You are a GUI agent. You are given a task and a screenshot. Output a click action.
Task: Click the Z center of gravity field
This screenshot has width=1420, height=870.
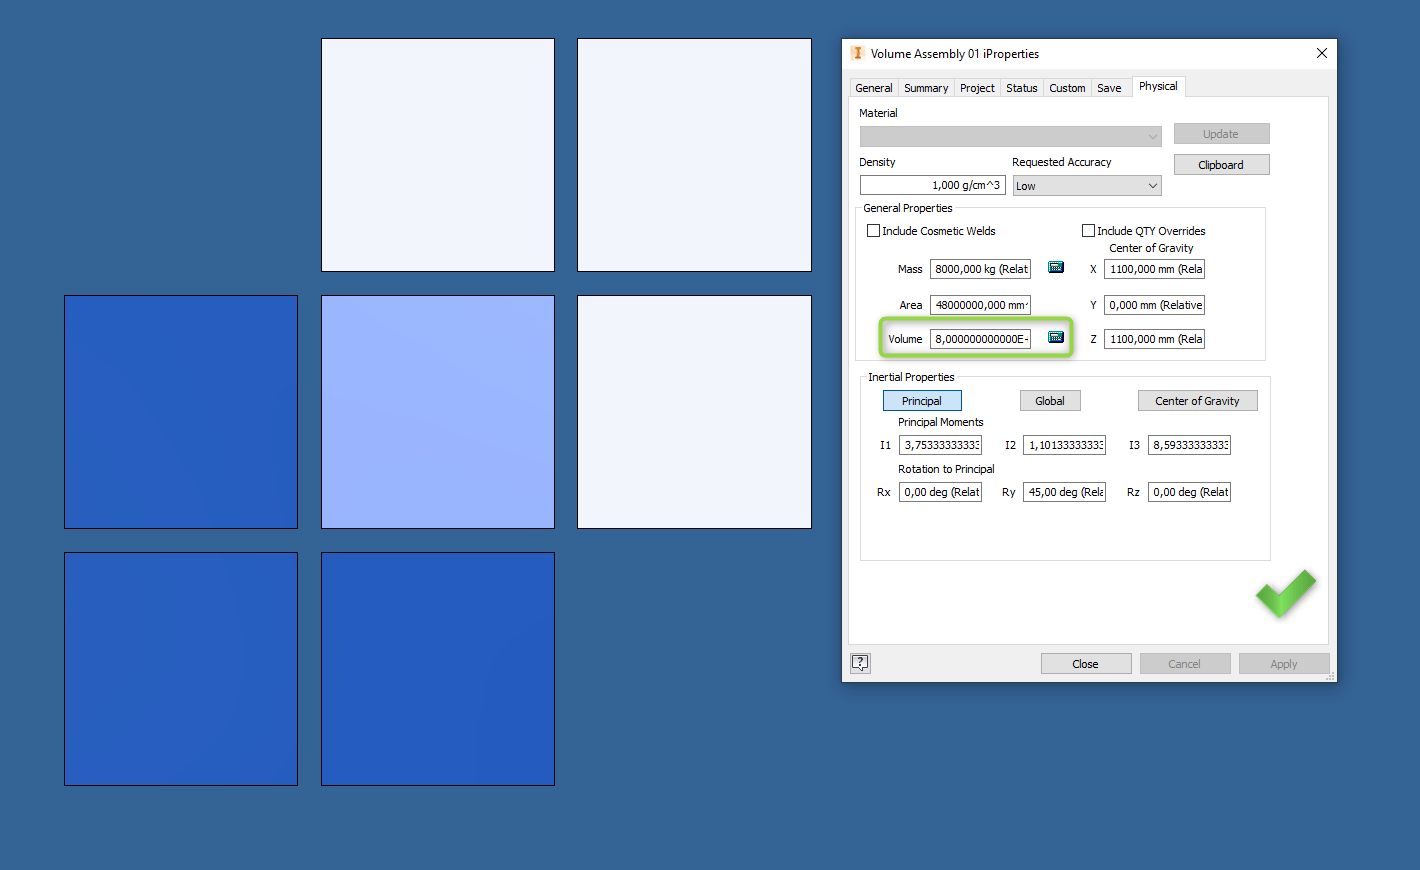pyautogui.click(x=1154, y=339)
